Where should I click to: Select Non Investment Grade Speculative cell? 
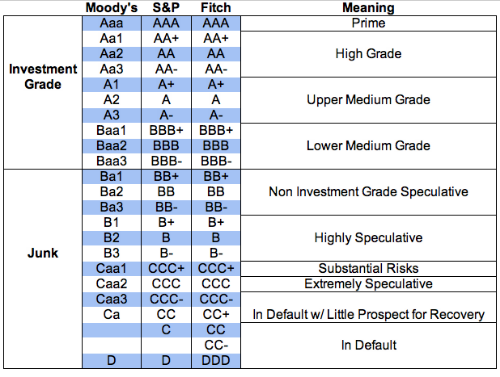click(x=368, y=192)
